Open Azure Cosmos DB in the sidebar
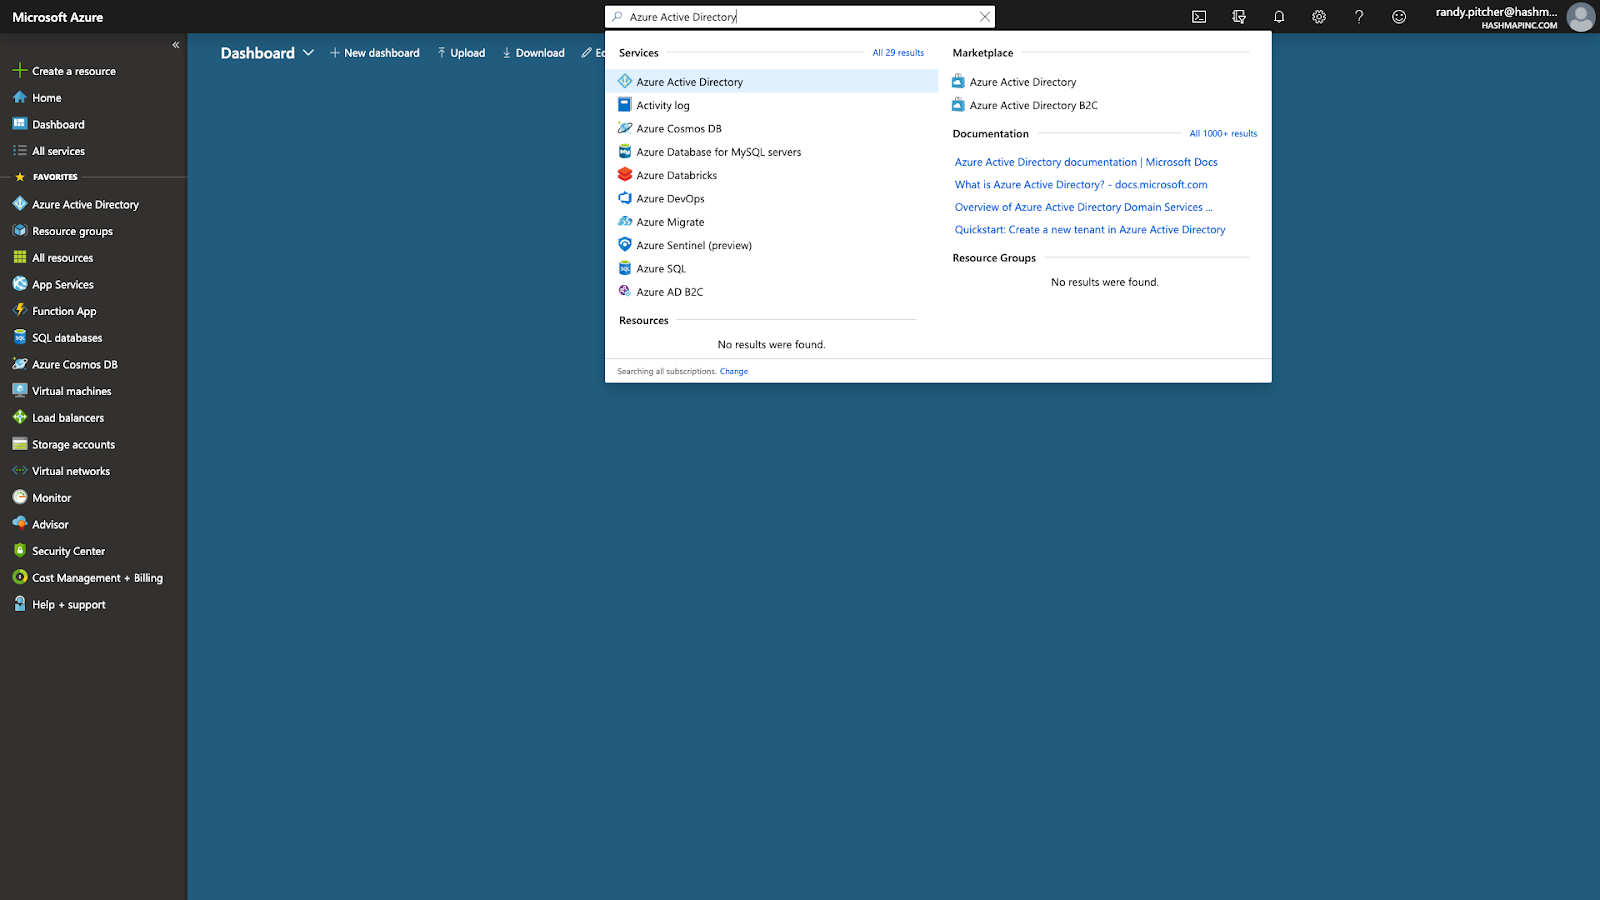 (75, 365)
